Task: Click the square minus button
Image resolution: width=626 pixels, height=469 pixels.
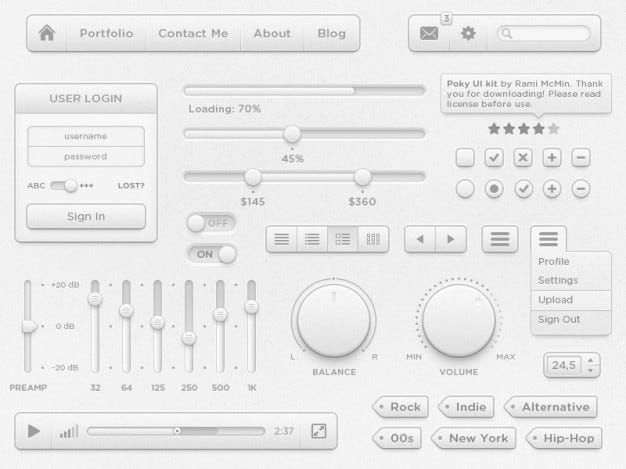Action: 581,158
